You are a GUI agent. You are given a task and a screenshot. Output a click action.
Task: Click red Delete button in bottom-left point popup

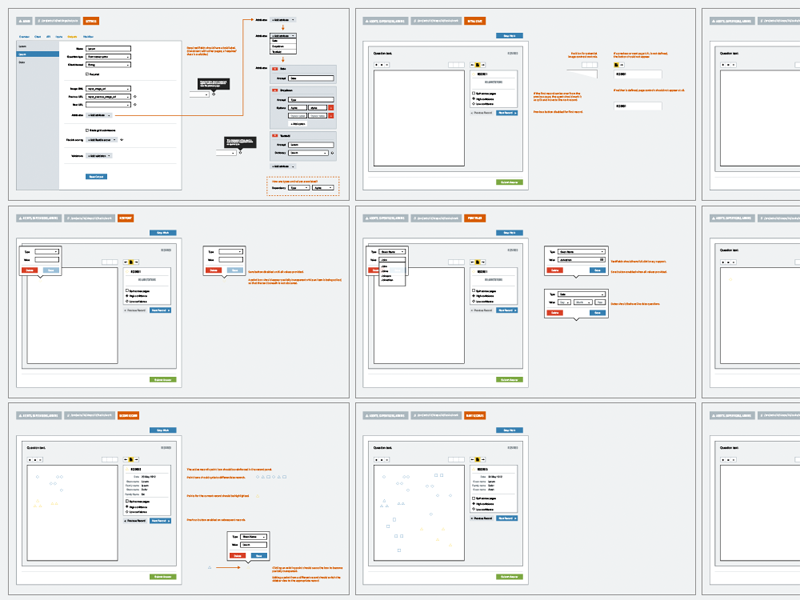pyautogui.click(x=237, y=555)
